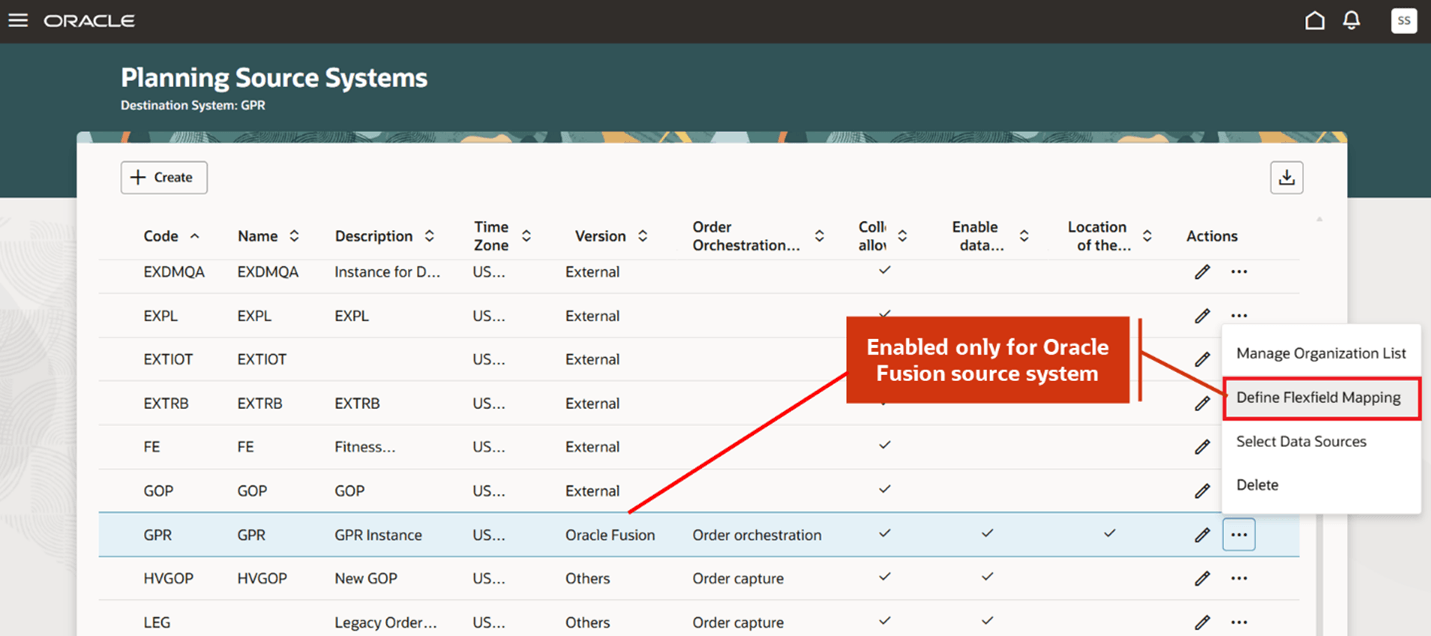This screenshot has width=1431, height=636.
Task: Edit the FE source system
Action: tap(1202, 447)
